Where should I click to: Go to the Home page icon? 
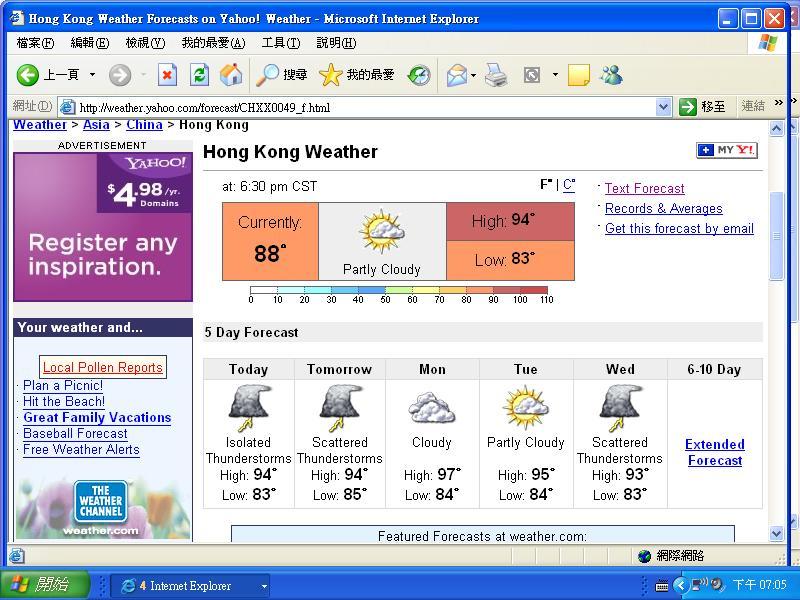coord(231,75)
